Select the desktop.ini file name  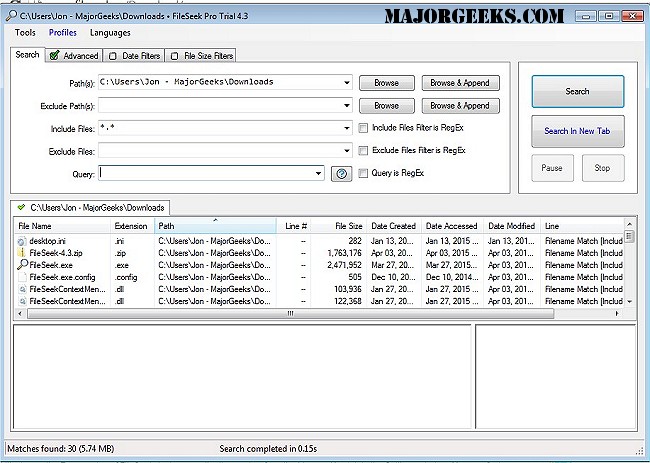47,241
